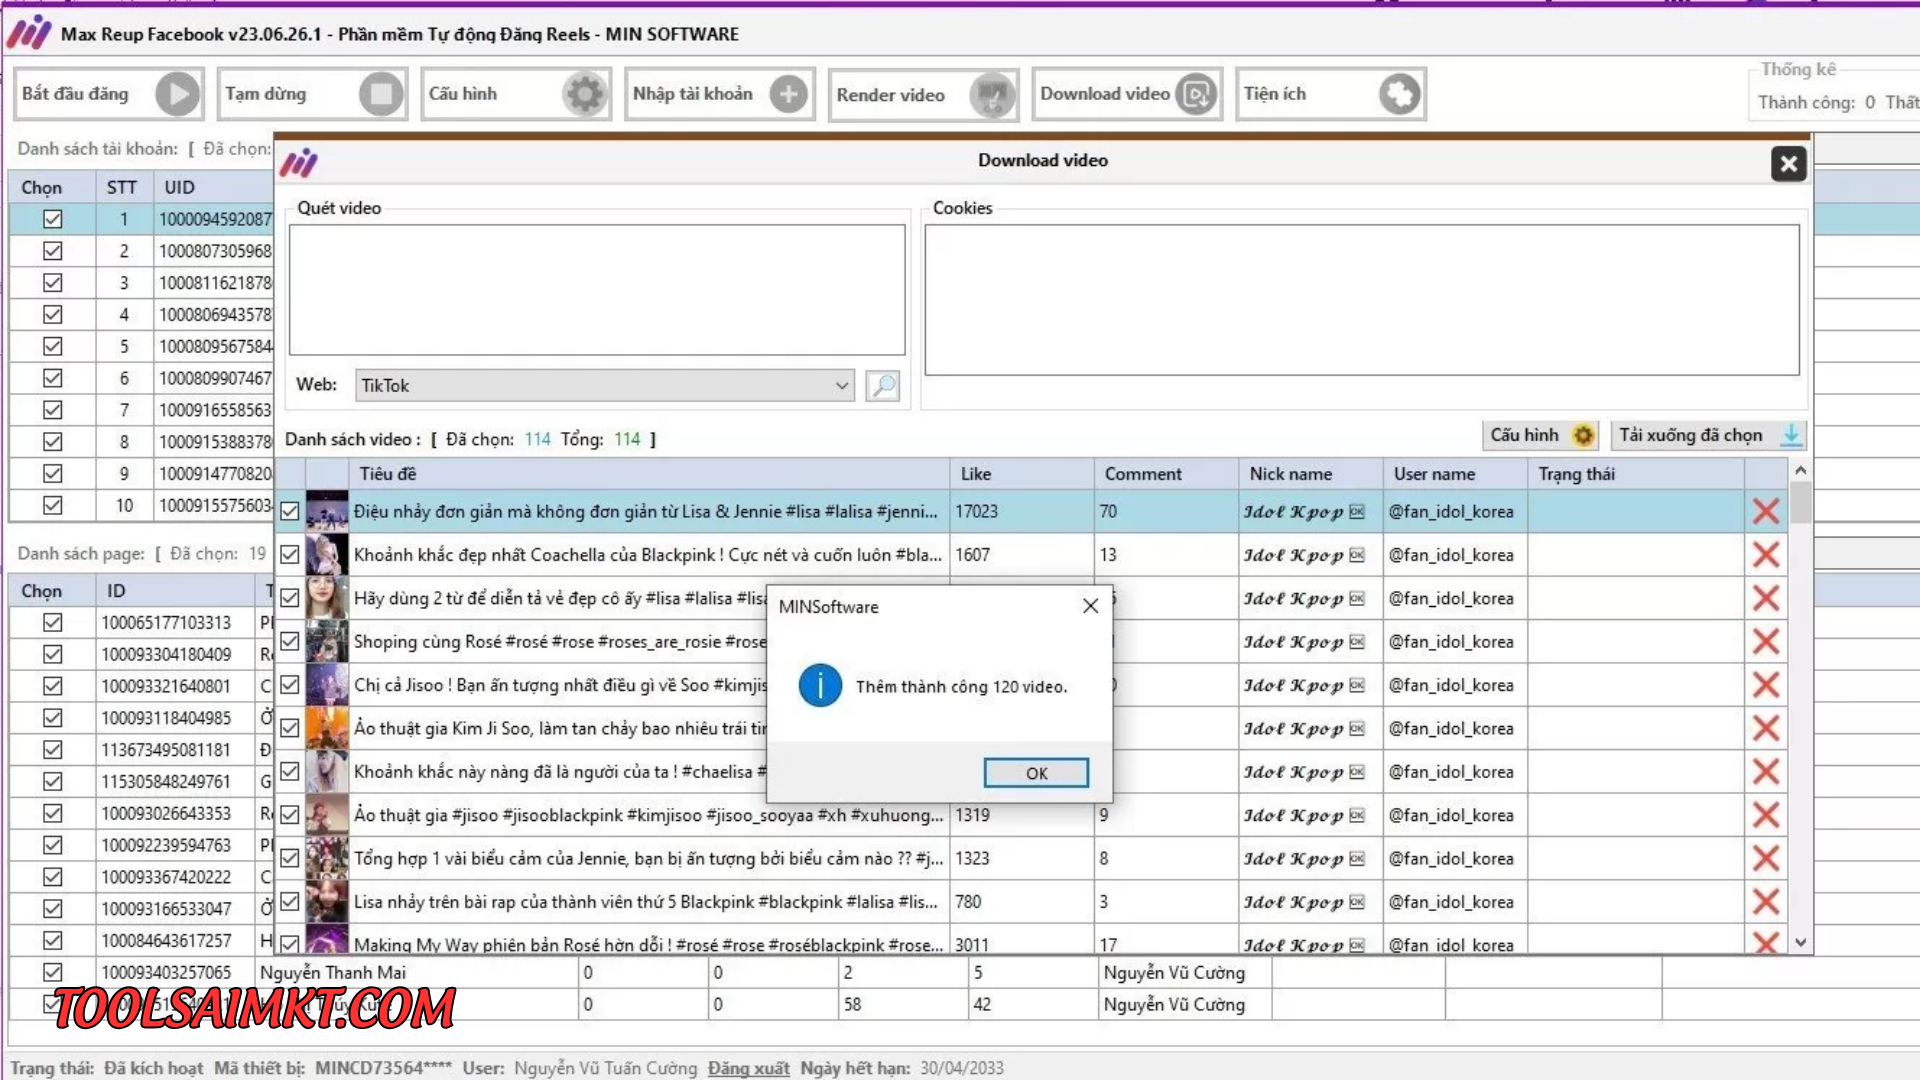Sort by the Comment column header
Viewport: 1920px width, 1080px height.
click(1166, 474)
